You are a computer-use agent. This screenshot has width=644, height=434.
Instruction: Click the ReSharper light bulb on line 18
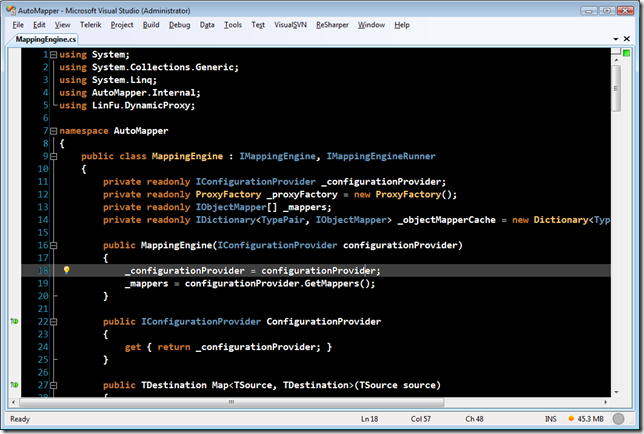(67, 270)
